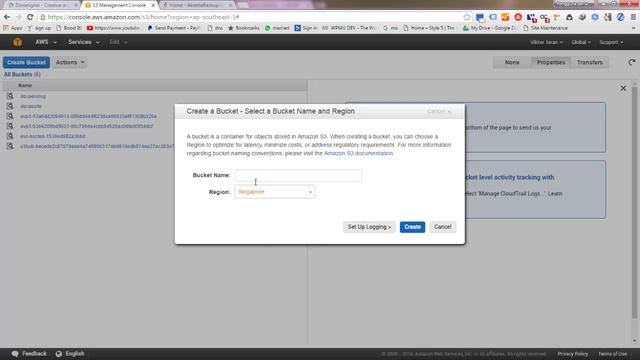Open the AWS dropdown in the console header

[46, 42]
